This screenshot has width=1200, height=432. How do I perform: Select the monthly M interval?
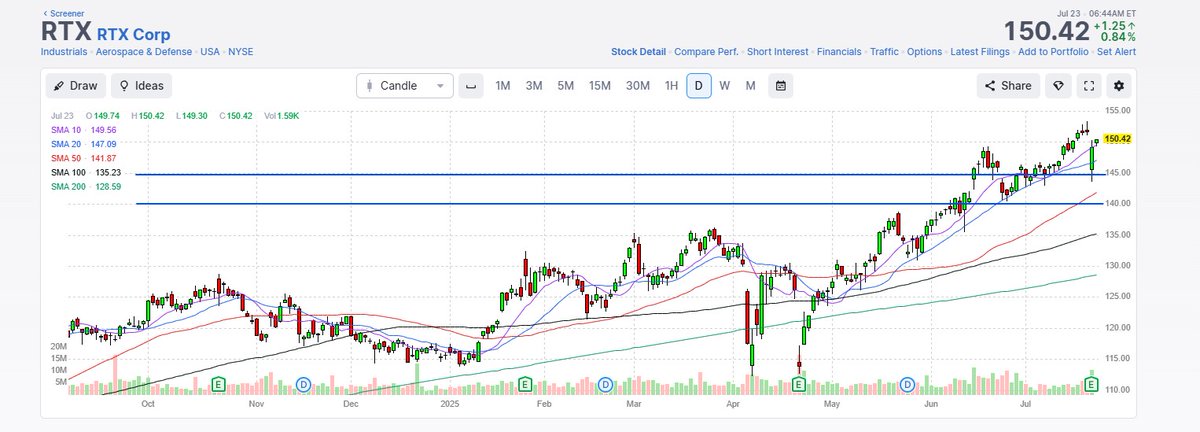(750, 86)
